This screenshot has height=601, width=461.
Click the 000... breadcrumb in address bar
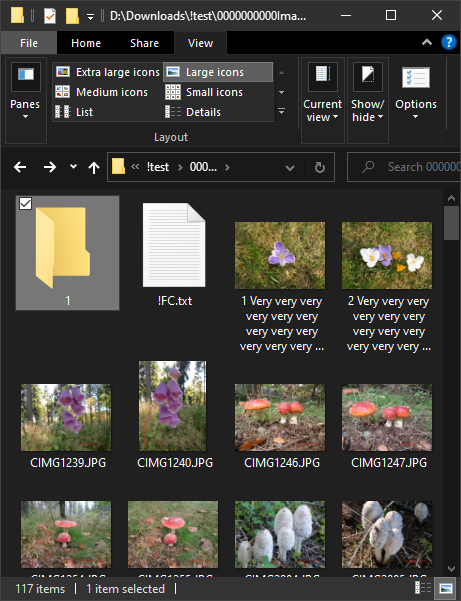tap(203, 167)
